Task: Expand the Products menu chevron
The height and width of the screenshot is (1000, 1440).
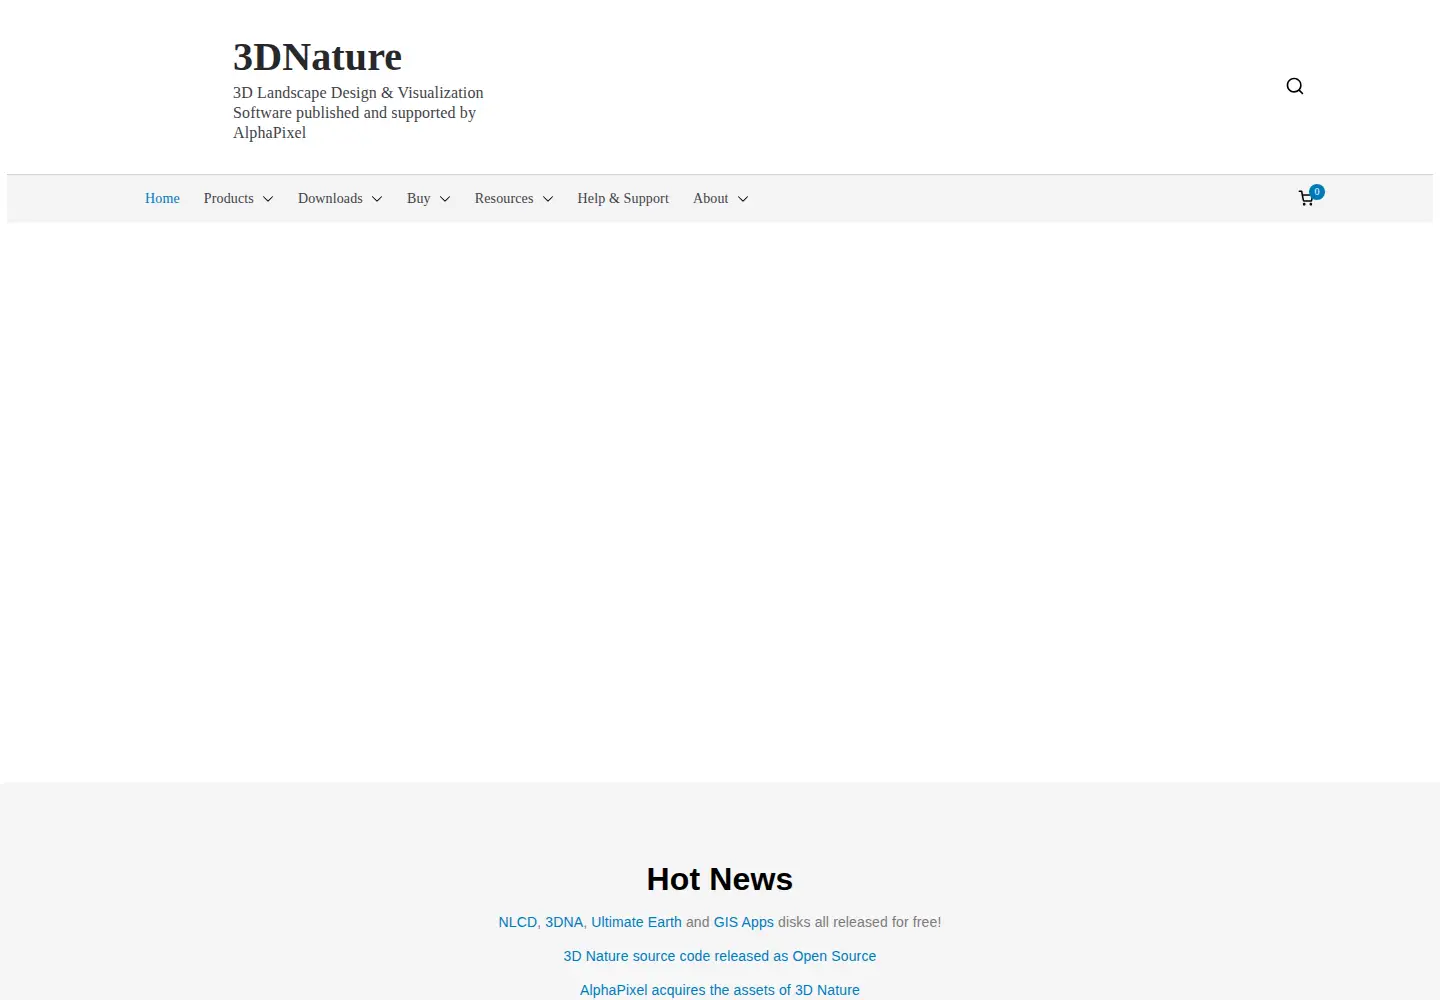Action: click(x=268, y=199)
